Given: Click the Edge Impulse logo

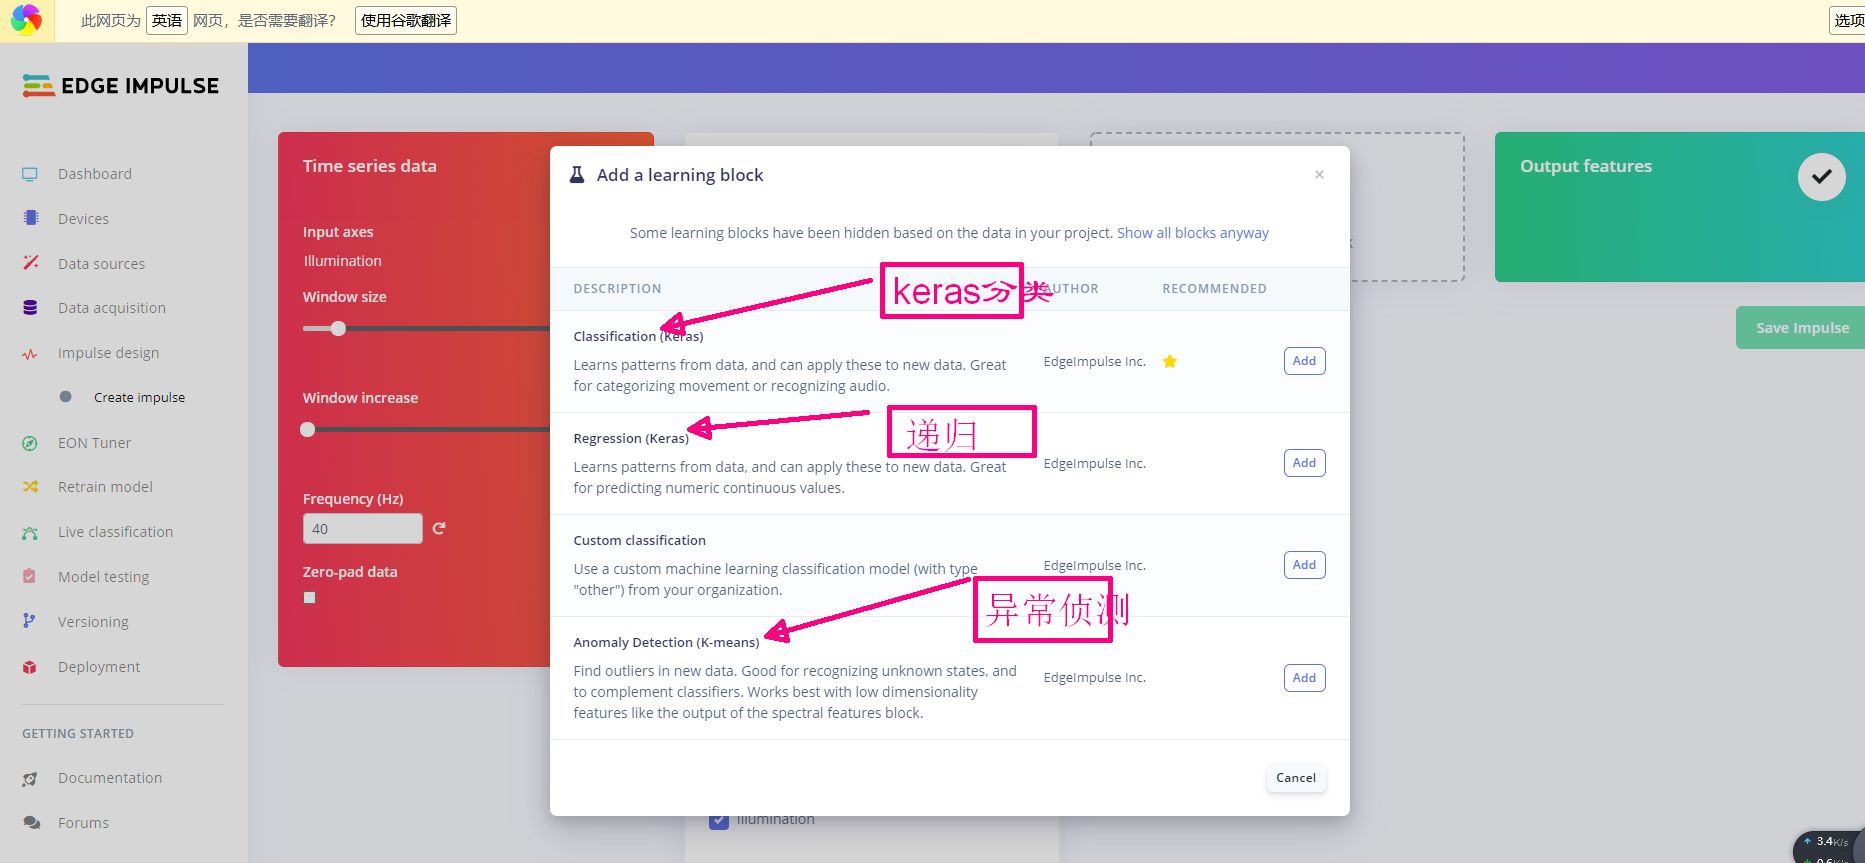Looking at the screenshot, I should [x=121, y=86].
